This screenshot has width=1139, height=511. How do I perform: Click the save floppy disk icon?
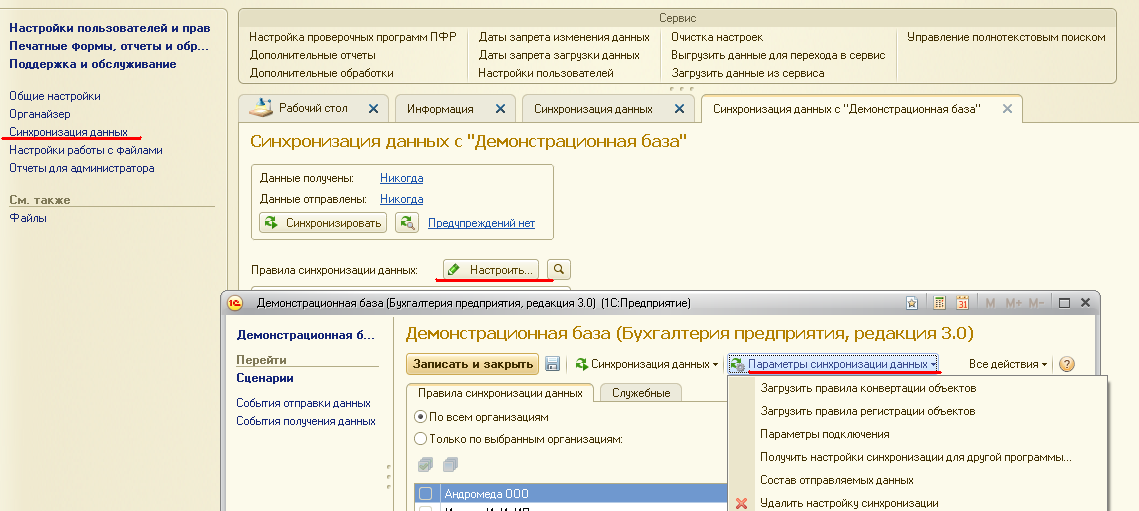552,363
